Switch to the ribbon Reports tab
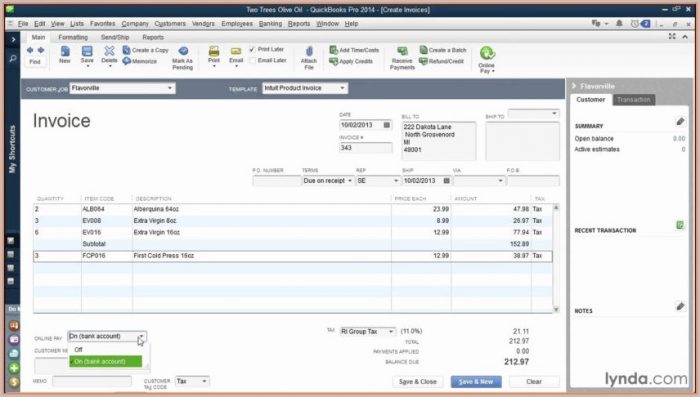The image size is (700, 397). tap(153, 38)
